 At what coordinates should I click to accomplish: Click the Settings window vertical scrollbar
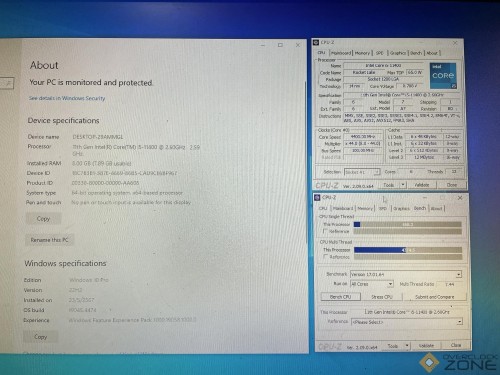pyautogui.click(x=305, y=162)
